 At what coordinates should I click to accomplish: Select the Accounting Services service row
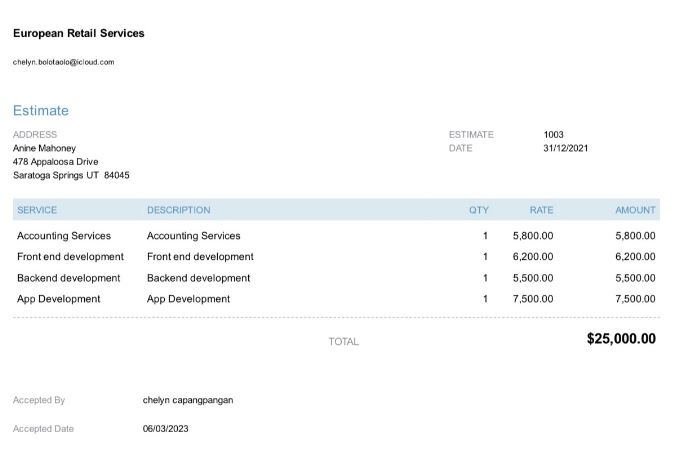64,236
